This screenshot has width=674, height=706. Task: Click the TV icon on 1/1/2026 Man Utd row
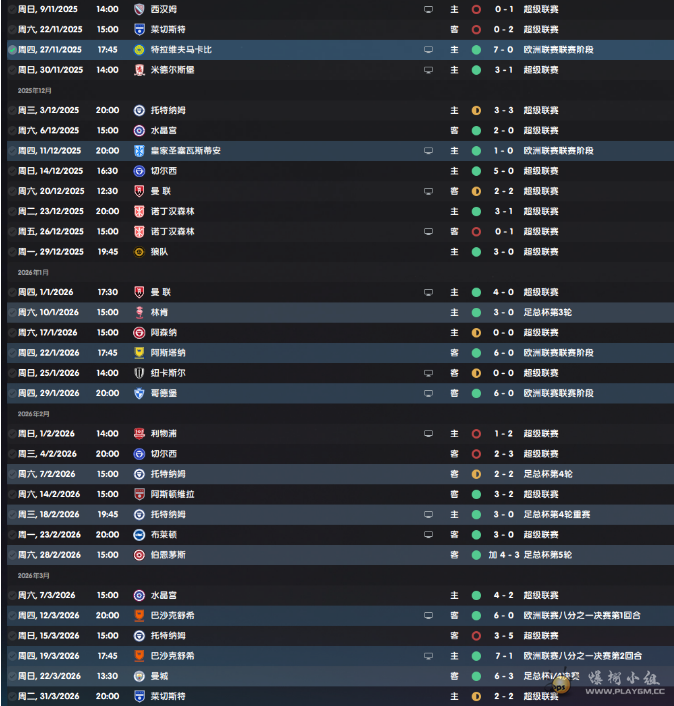point(429,292)
